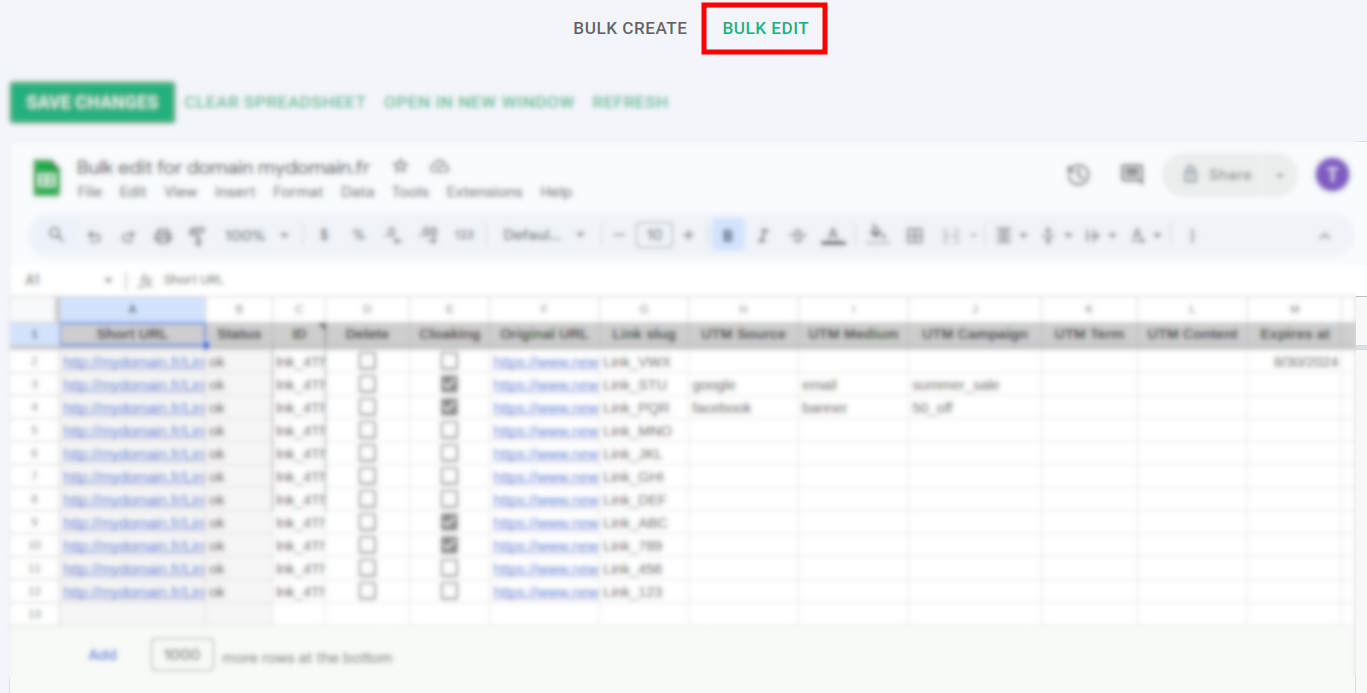
Task: Open the 100% zoom dropdown
Action: [256, 236]
